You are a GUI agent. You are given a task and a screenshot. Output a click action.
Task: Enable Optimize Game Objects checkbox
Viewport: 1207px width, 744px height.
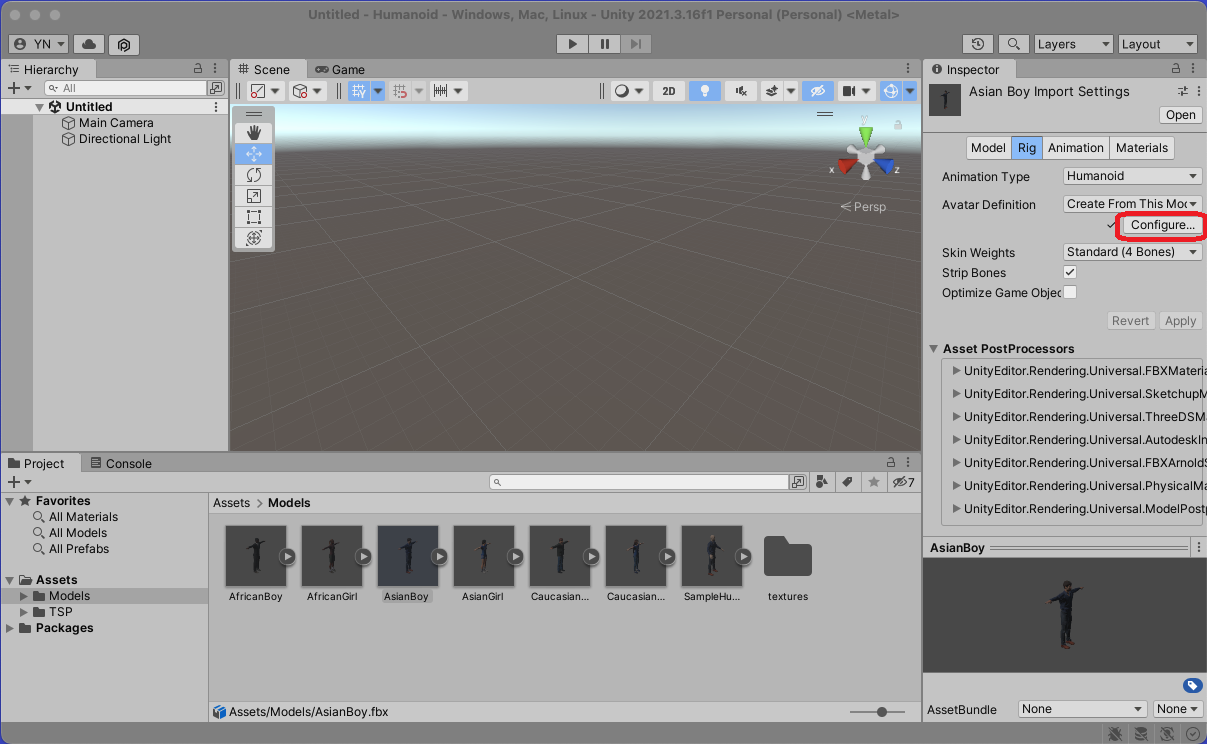pyautogui.click(x=1070, y=292)
